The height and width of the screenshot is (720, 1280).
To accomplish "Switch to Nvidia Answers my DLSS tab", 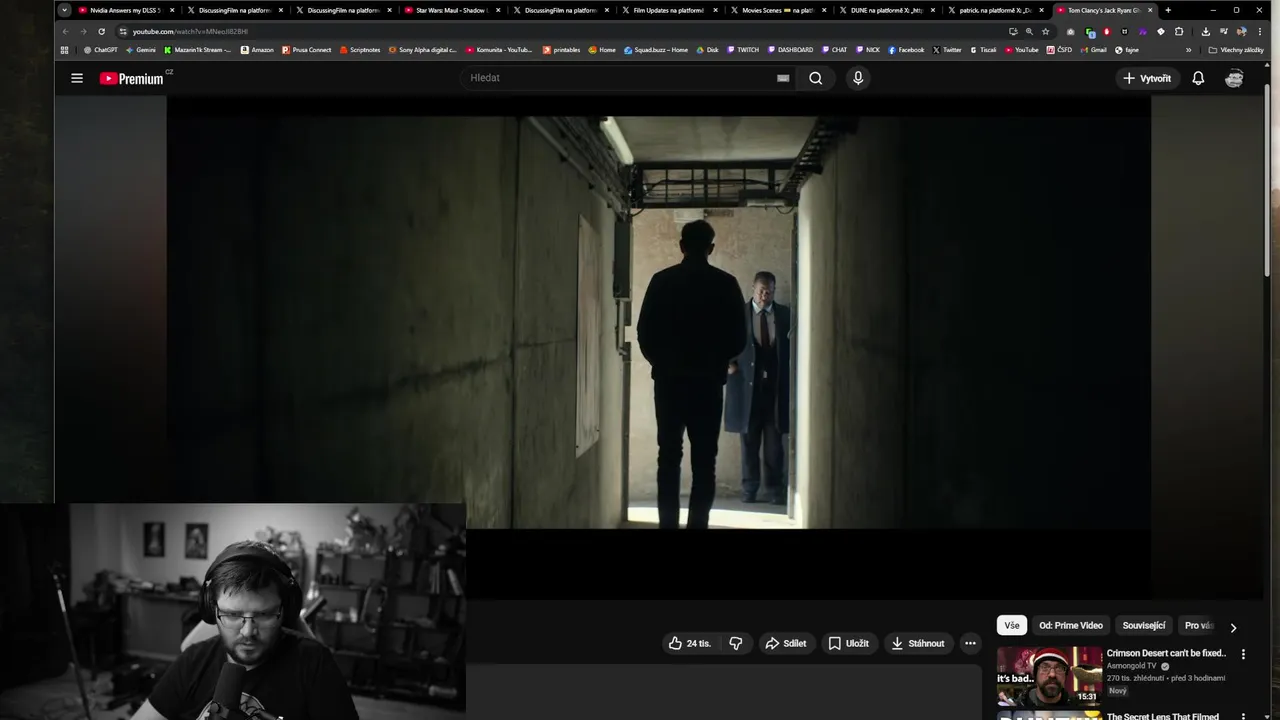I will 125,10.
